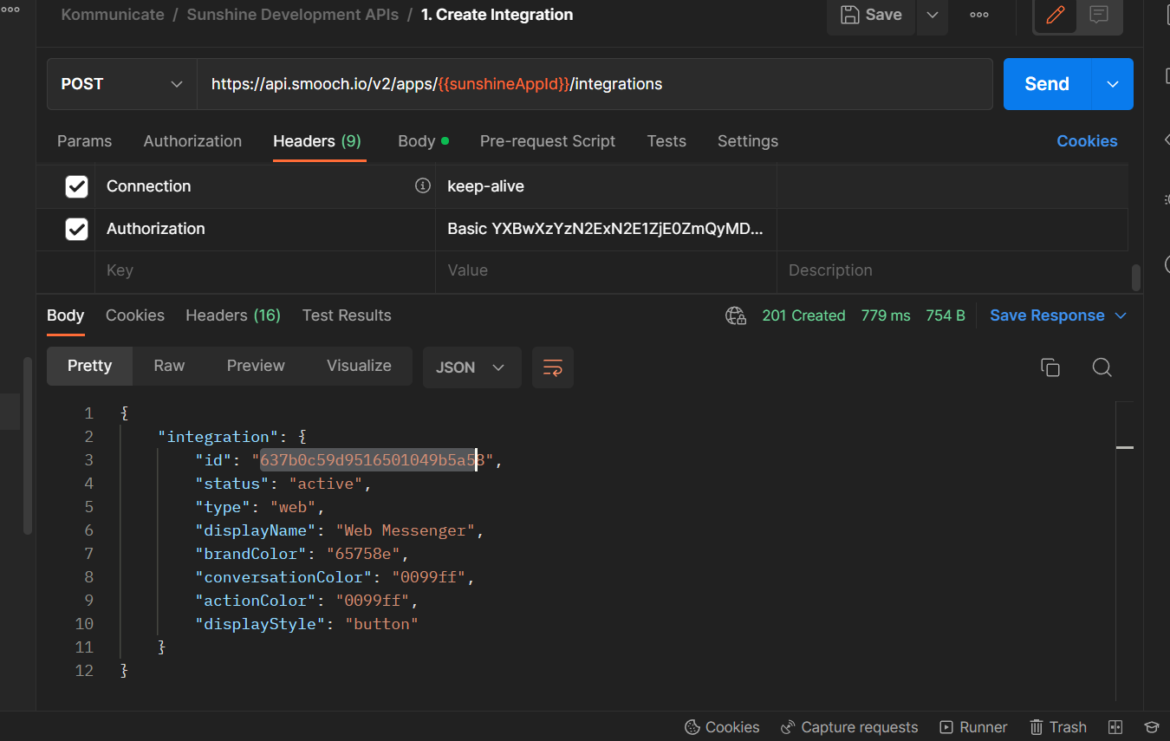The width and height of the screenshot is (1170, 741).
Task: Open Trash from the status bar
Action: pos(1058,727)
